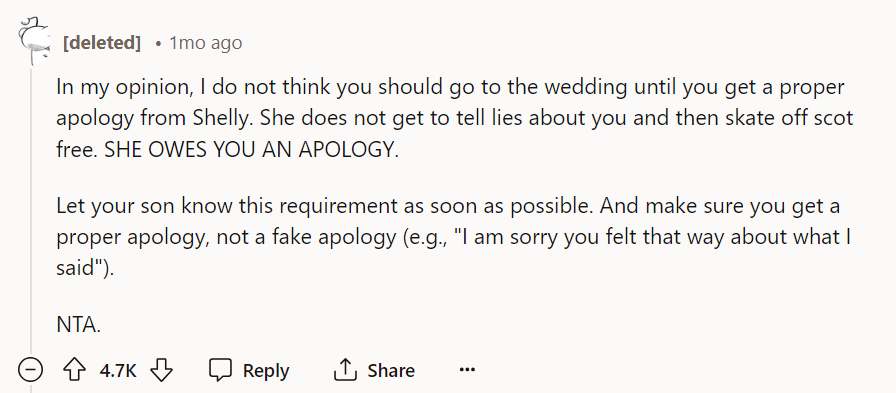Downvote the comment with the down arrow
Image resolution: width=896 pixels, height=393 pixels.
pyautogui.click(x=161, y=370)
